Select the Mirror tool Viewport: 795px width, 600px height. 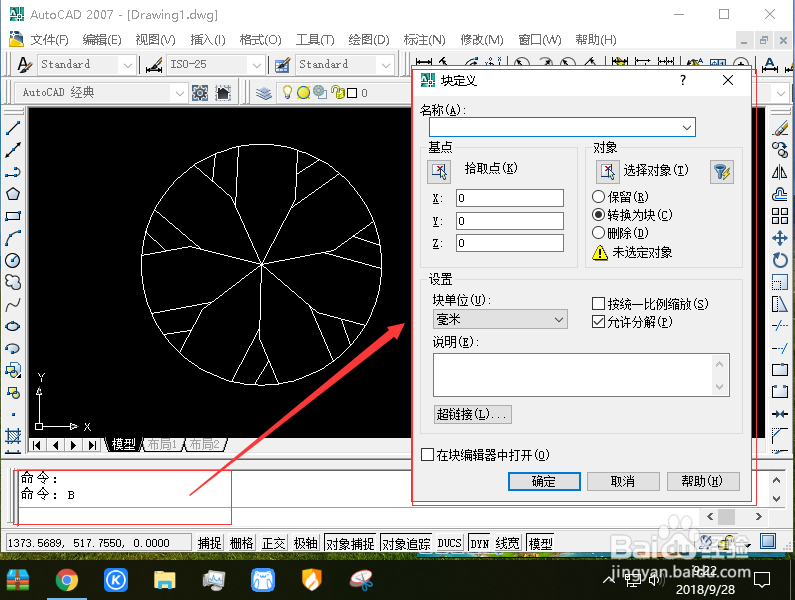[780, 172]
